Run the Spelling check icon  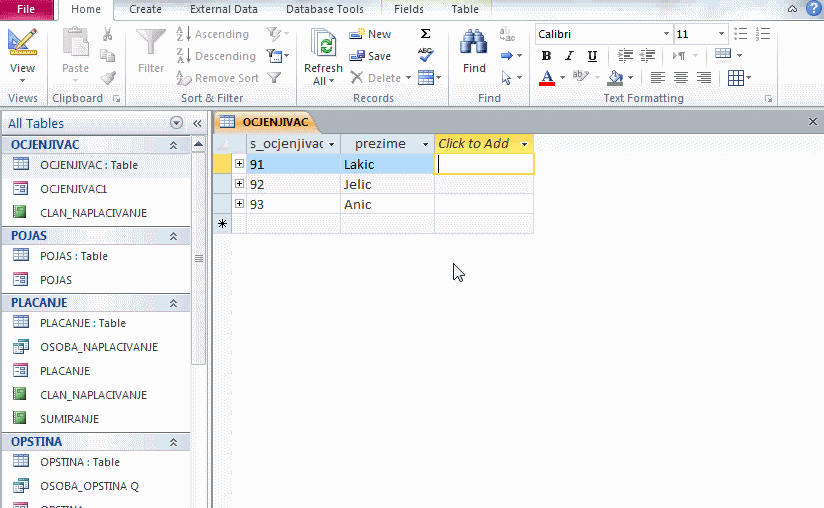pyautogui.click(x=425, y=55)
